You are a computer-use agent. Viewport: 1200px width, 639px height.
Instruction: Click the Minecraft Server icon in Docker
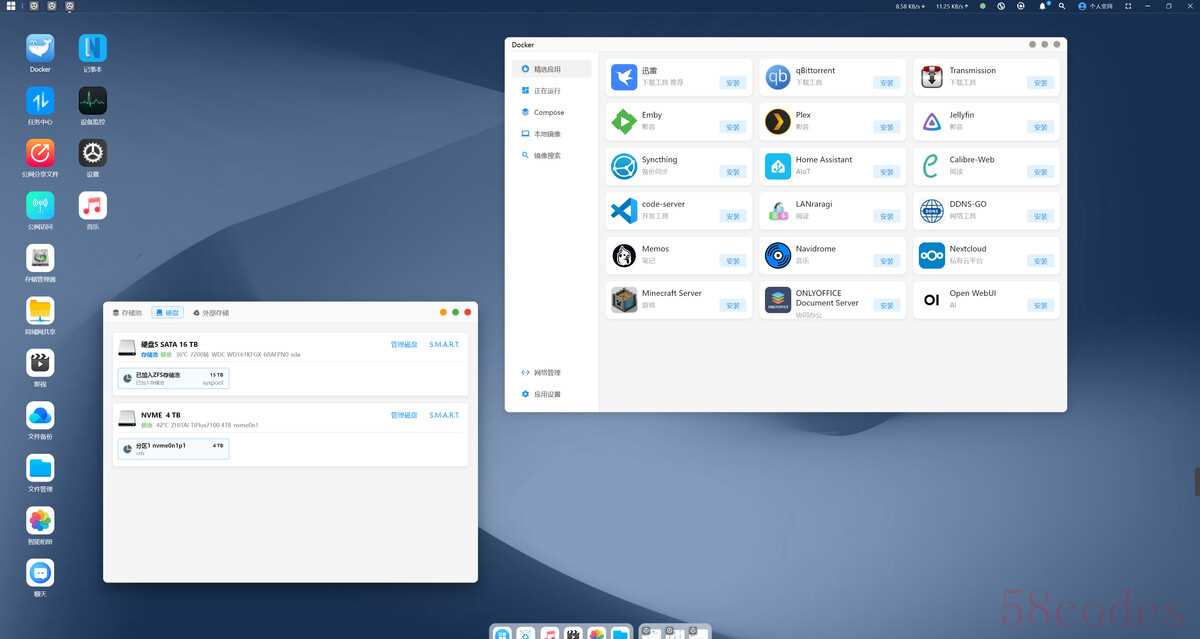pyautogui.click(x=624, y=300)
